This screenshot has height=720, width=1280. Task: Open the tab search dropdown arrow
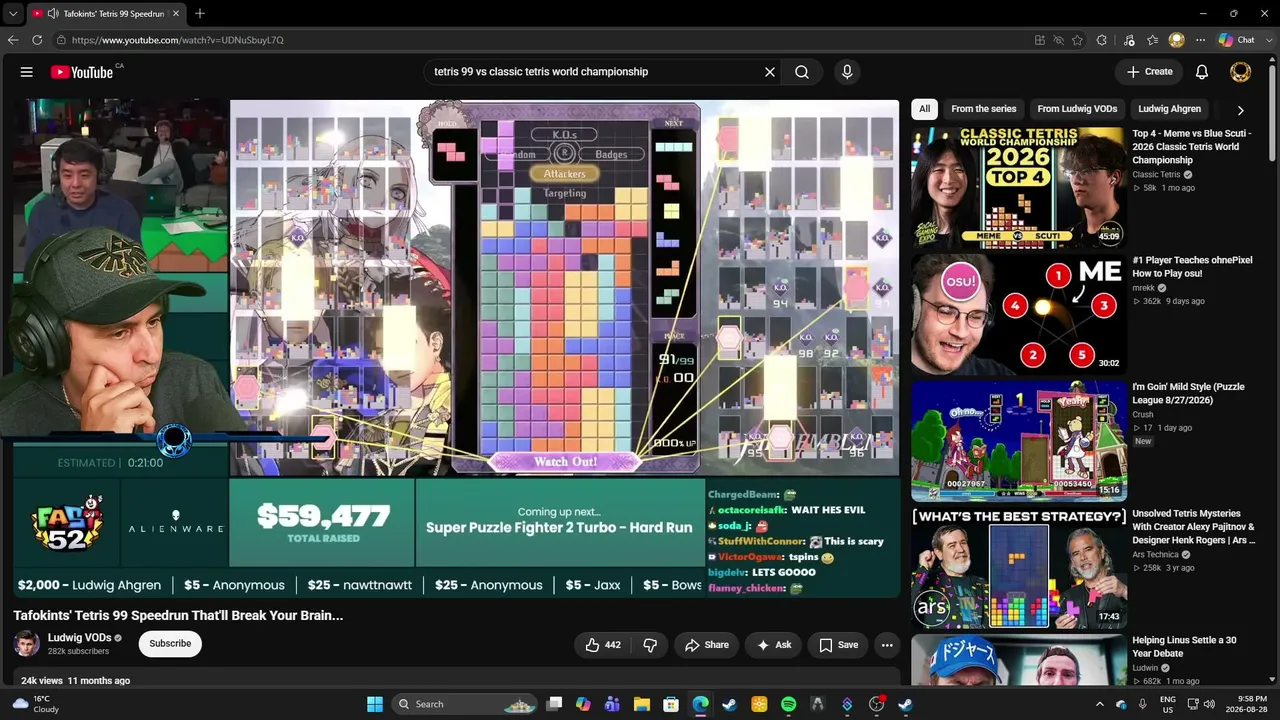tap(13, 14)
